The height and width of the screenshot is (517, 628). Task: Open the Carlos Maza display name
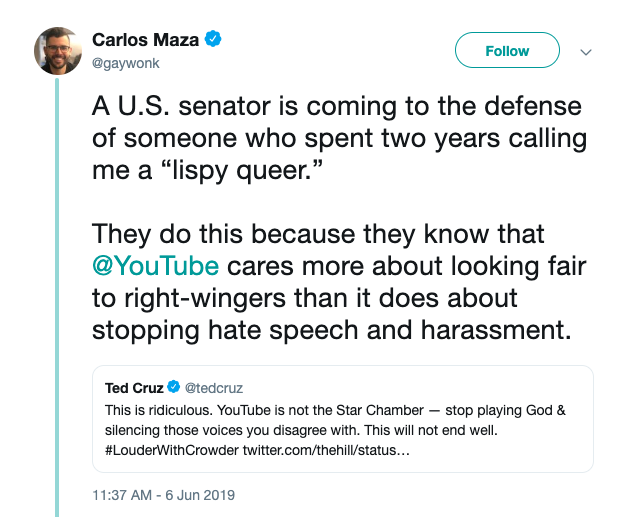[147, 40]
